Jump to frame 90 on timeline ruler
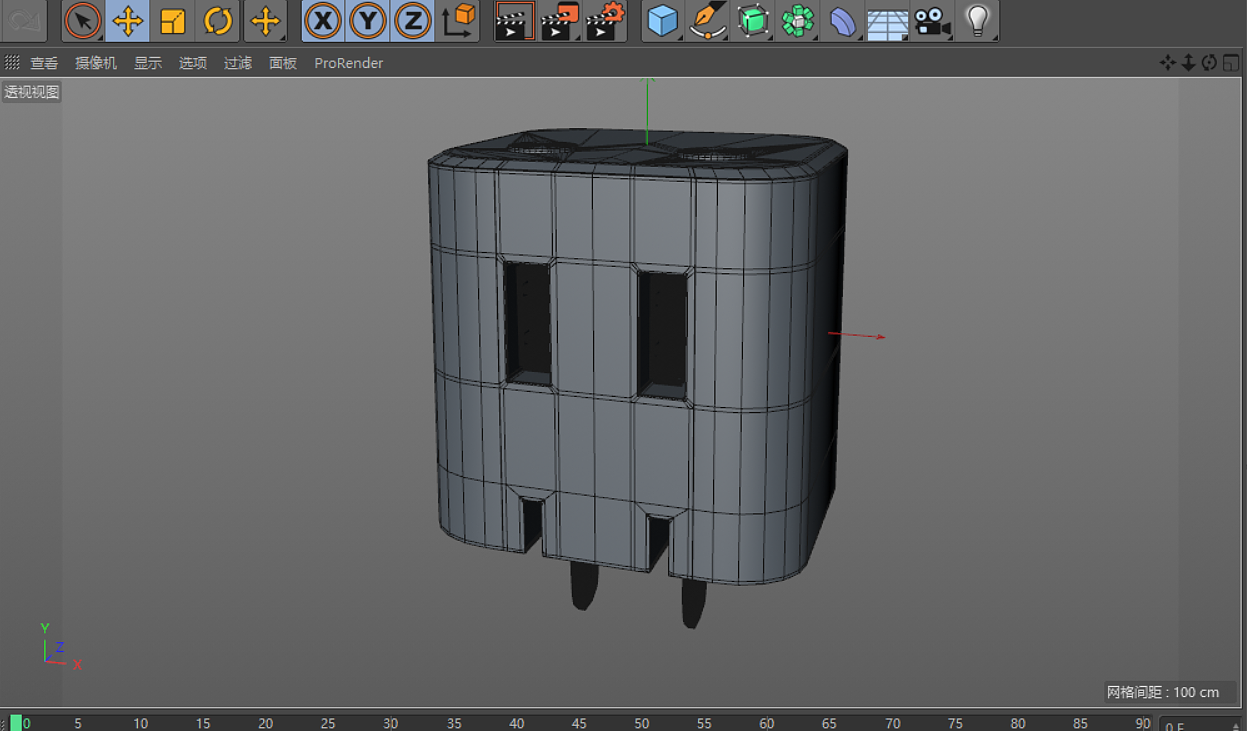Screen dimensions: 1247x731 click(1143, 723)
